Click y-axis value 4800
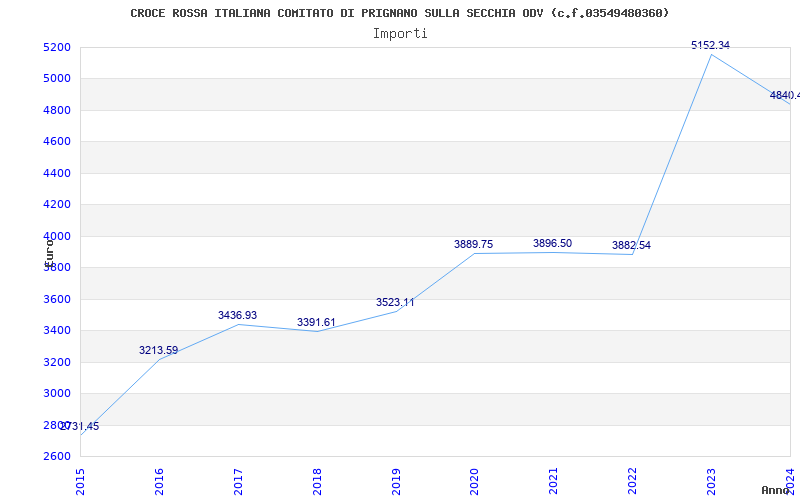800x500 pixels. (x=56, y=110)
